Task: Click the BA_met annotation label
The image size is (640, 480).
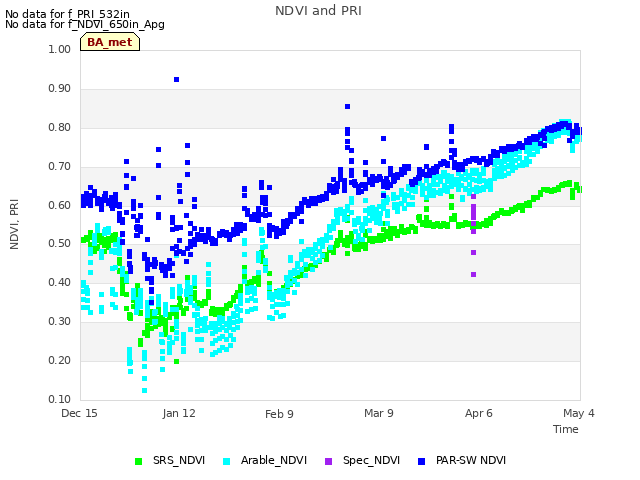Action: [110, 42]
